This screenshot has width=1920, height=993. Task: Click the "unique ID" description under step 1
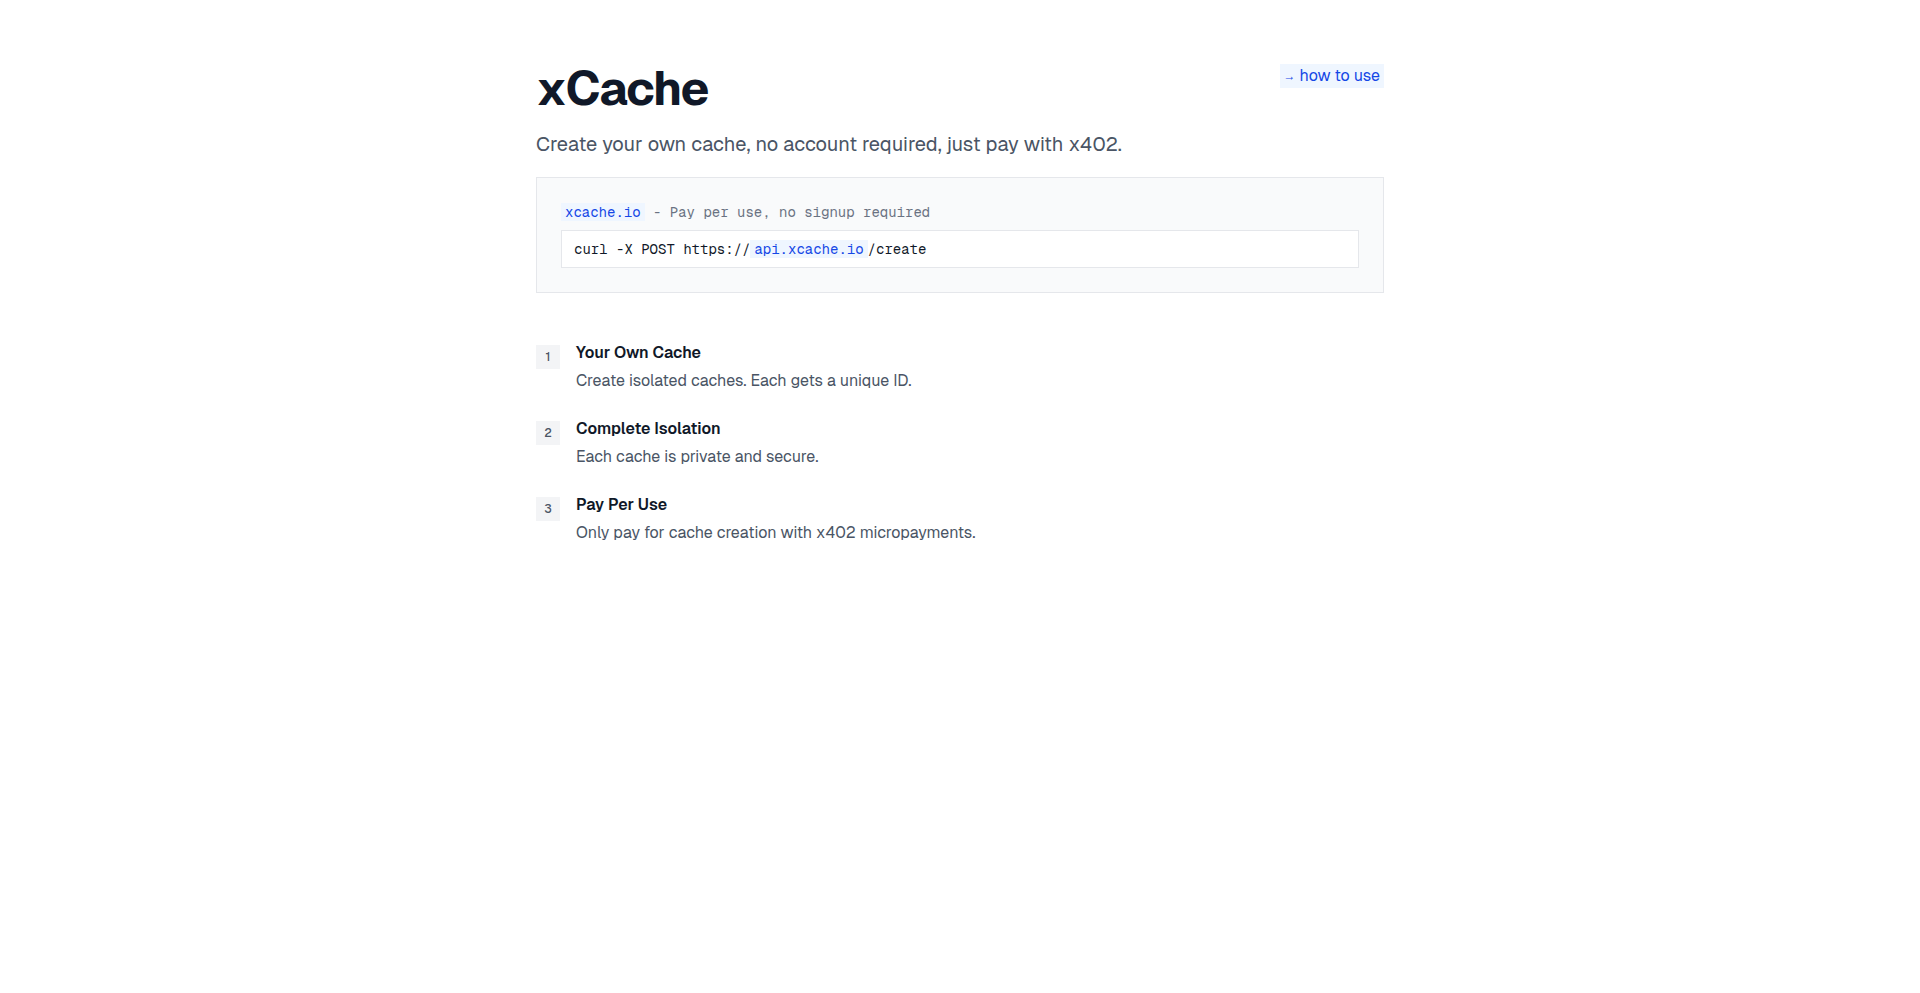coord(743,380)
